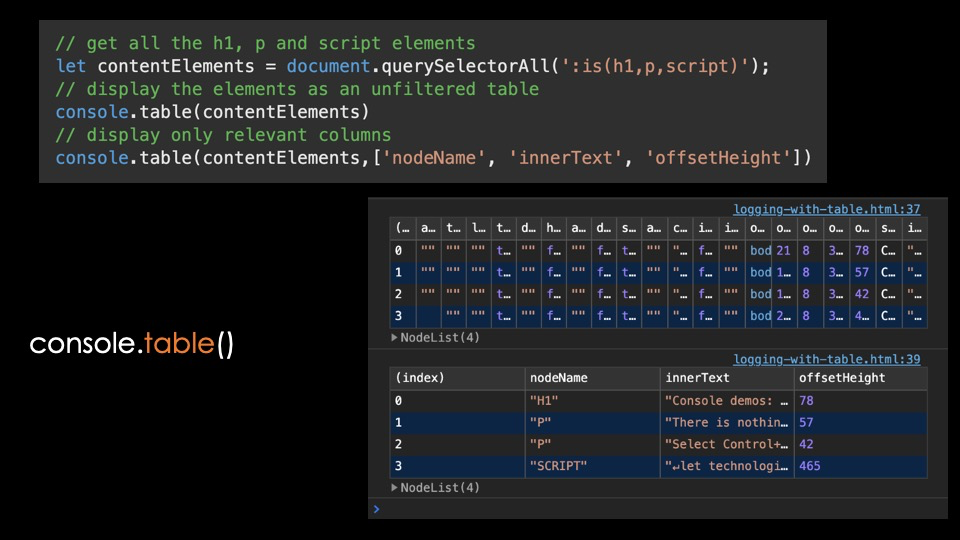Viewport: 960px width, 540px height.
Task: Click the "↵let technologi…" innerText cell
Action: 726,466
